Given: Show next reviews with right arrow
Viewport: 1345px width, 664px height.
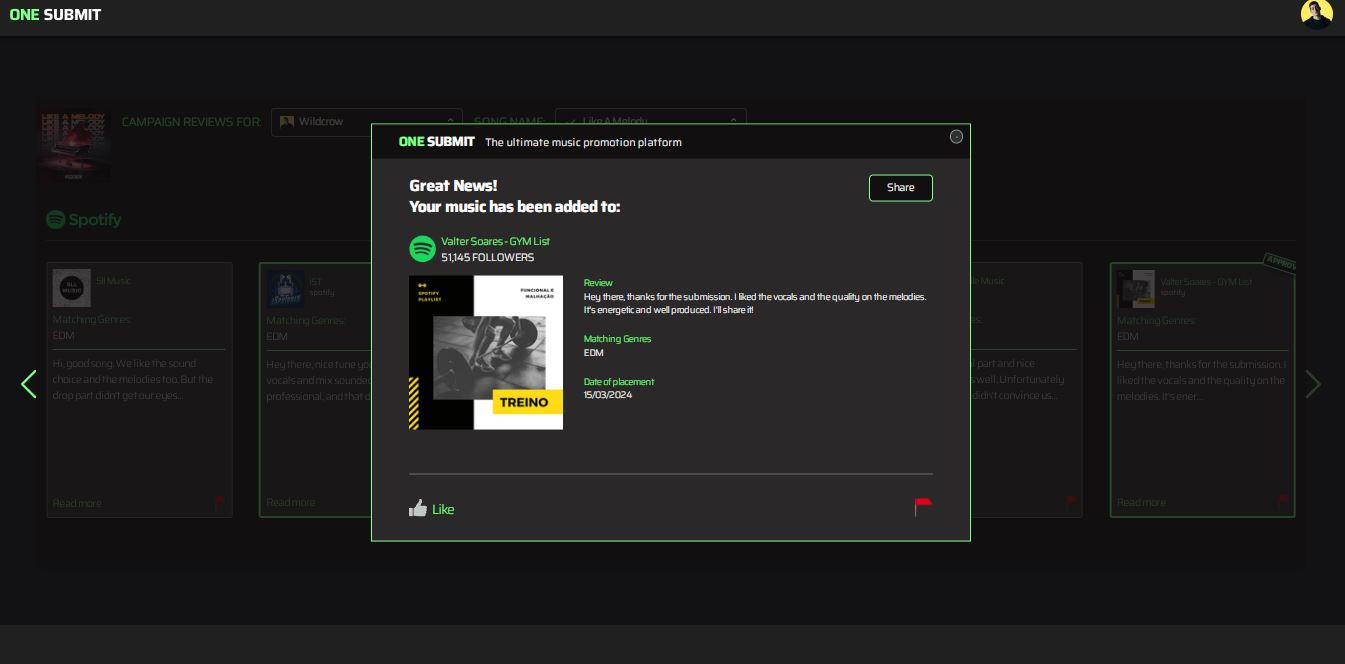Looking at the screenshot, I should [1313, 384].
